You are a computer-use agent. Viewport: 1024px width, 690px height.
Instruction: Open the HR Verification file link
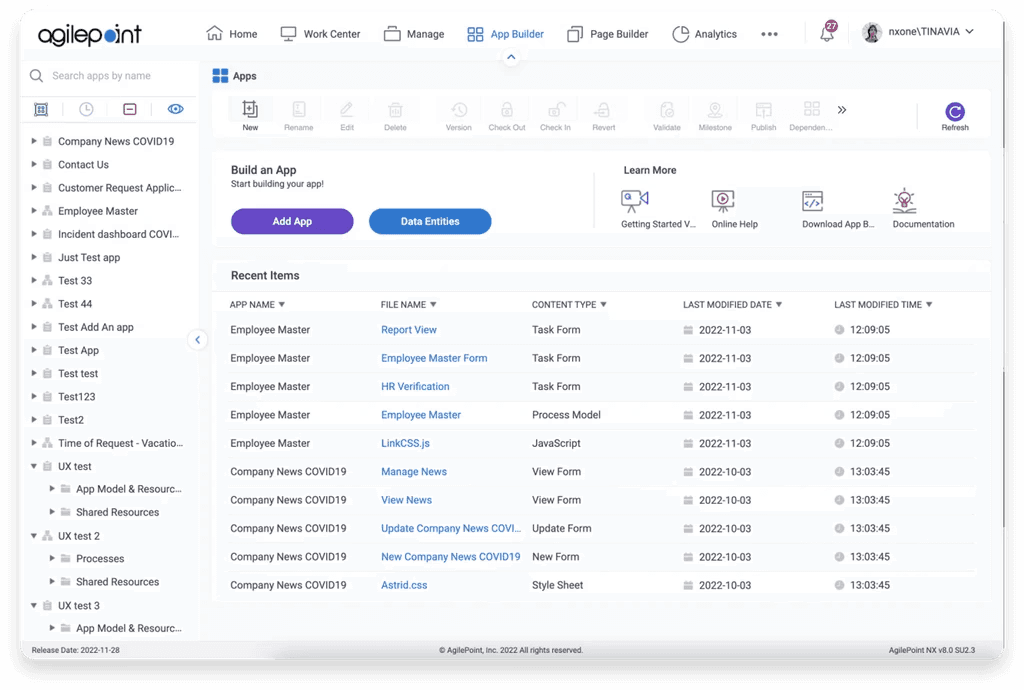[415, 386]
